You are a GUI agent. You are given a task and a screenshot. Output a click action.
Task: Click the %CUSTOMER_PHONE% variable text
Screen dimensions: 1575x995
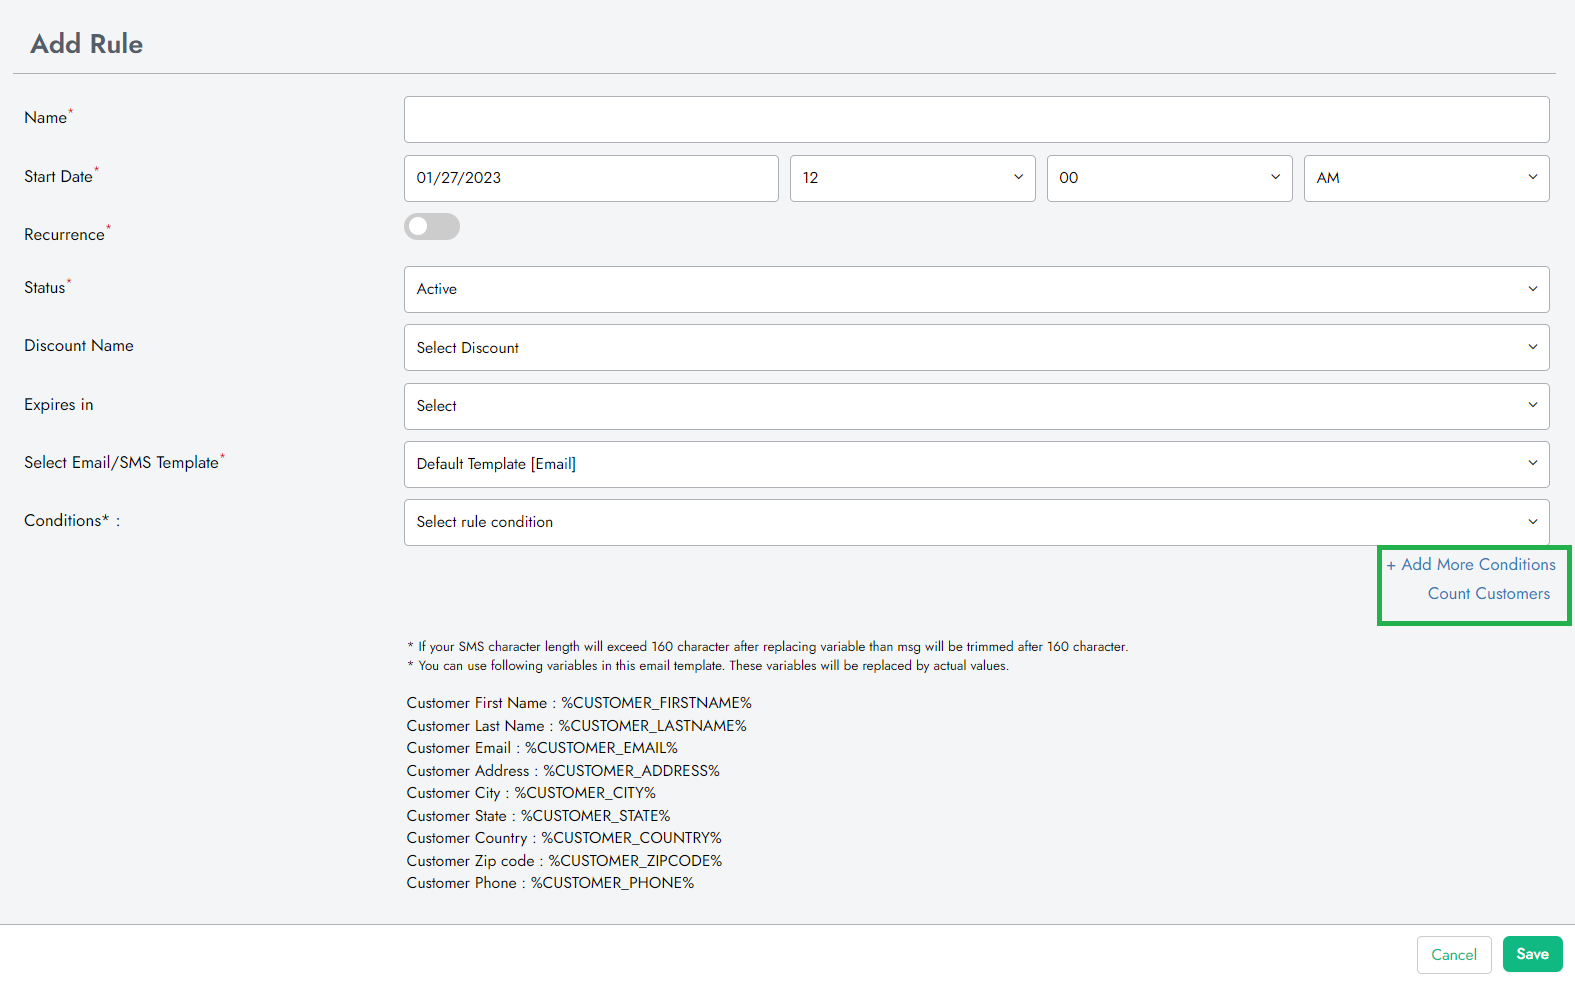[x=612, y=883]
